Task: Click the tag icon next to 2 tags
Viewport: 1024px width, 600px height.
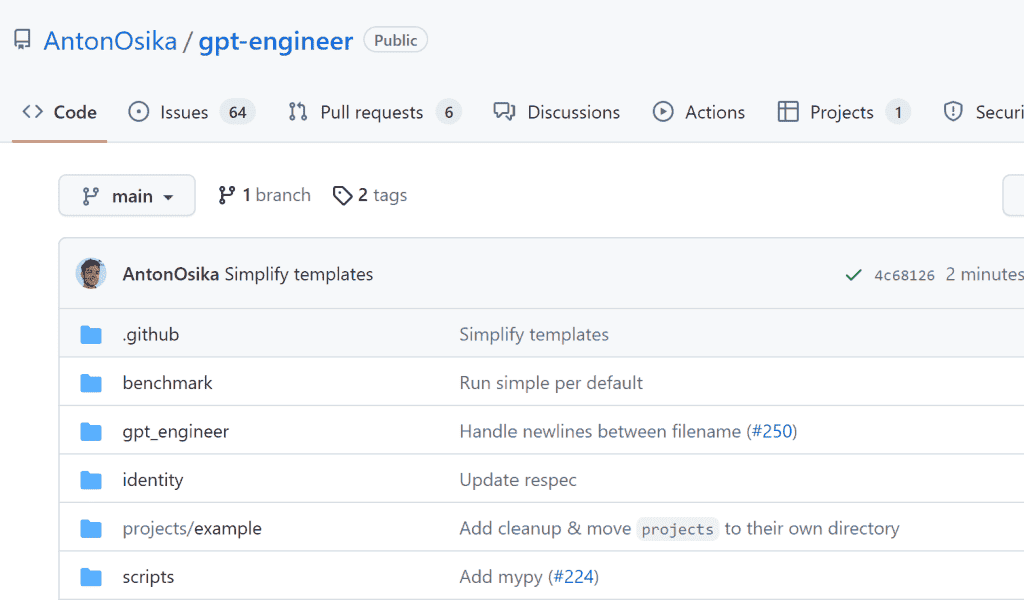Action: (x=342, y=195)
